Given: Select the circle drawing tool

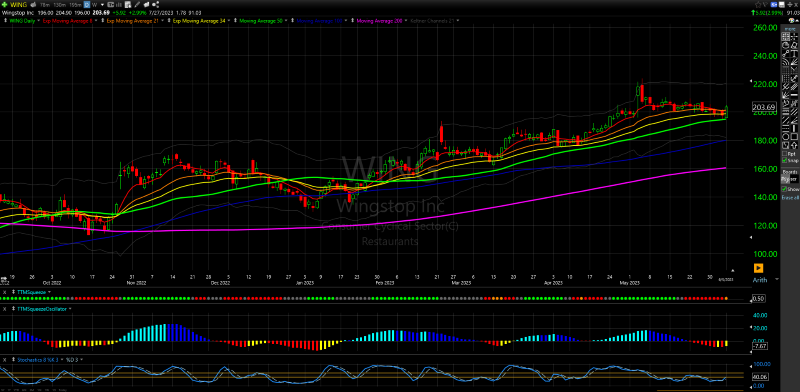Looking at the screenshot, I should tap(786, 137).
